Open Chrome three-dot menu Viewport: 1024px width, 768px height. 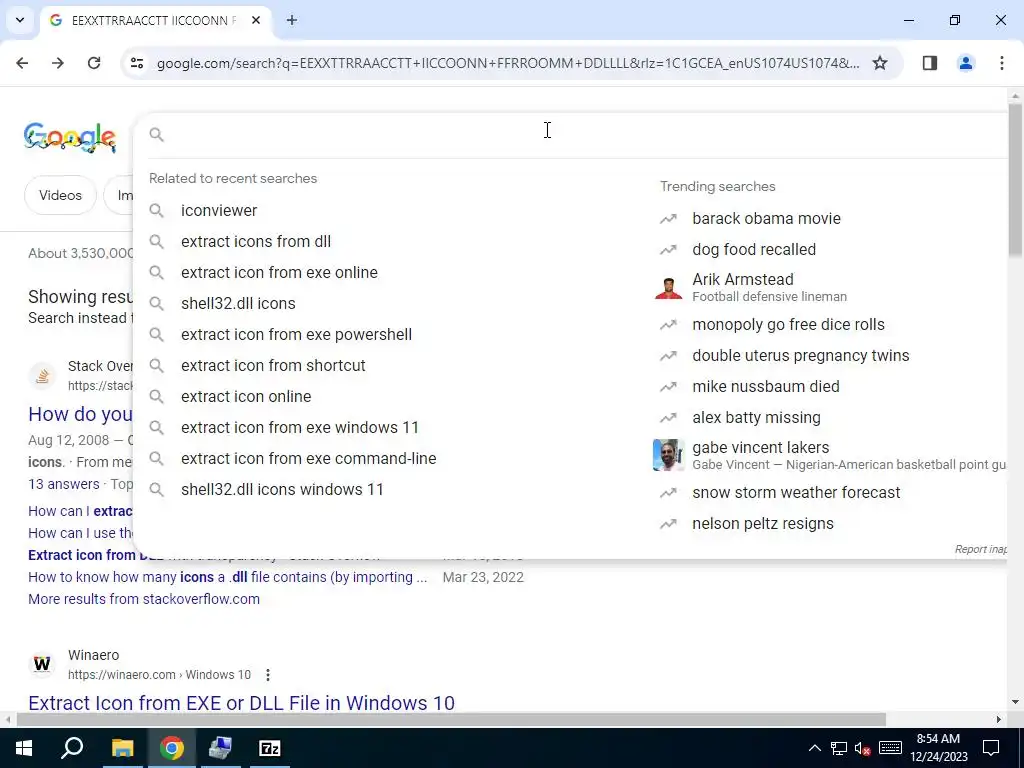[x=1001, y=63]
